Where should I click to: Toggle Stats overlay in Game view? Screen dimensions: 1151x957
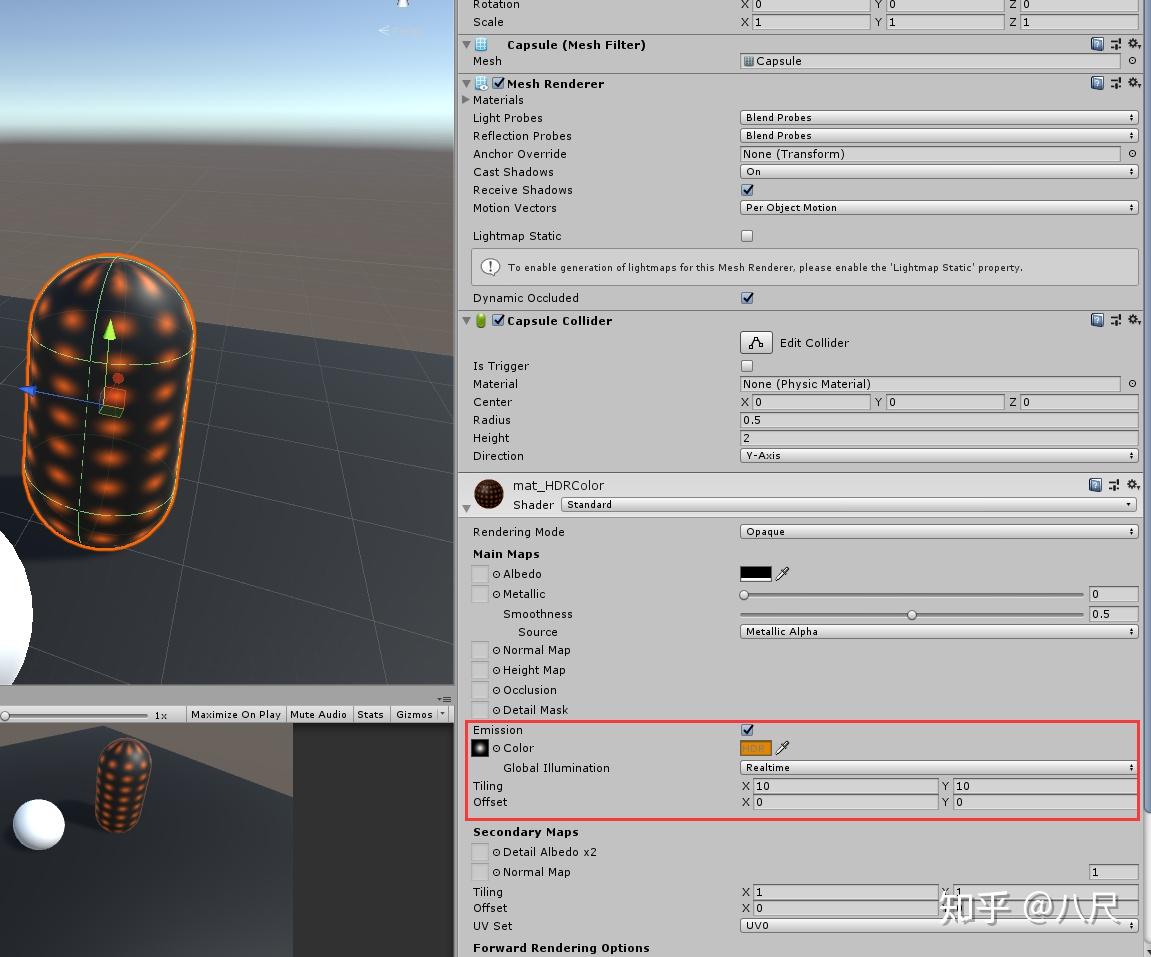pos(370,714)
